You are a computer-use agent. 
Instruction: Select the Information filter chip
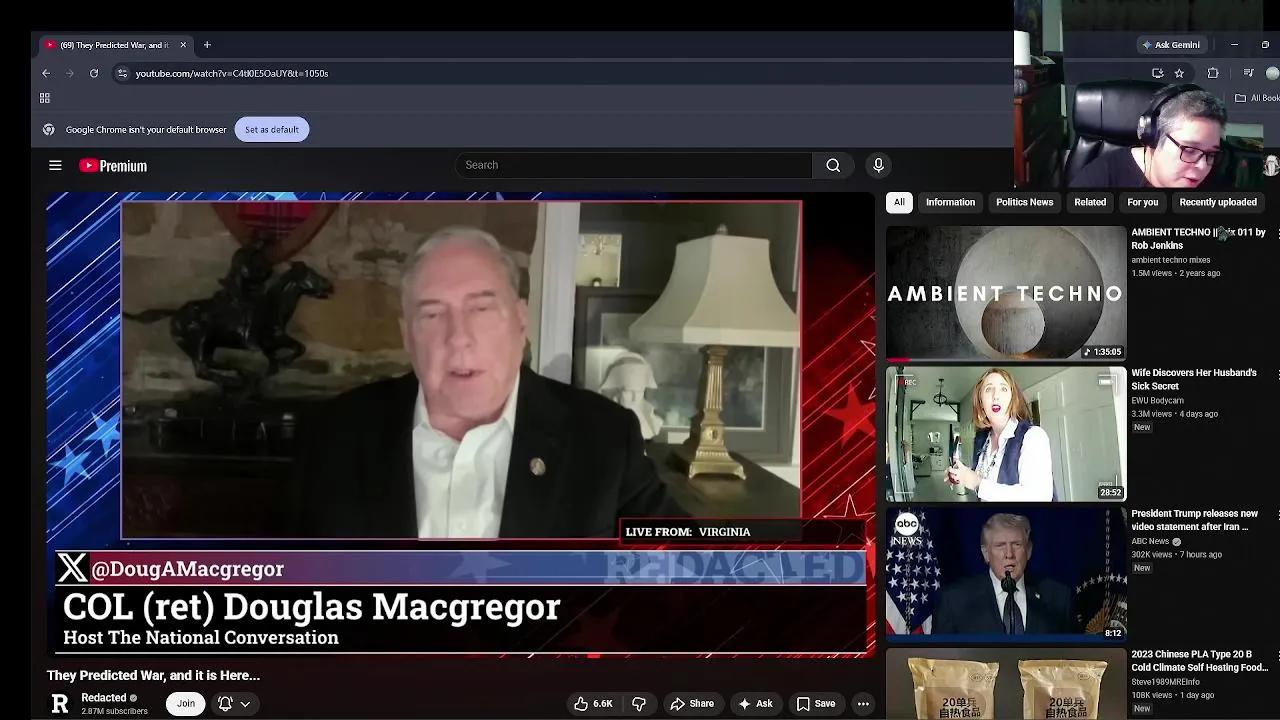[x=950, y=202]
